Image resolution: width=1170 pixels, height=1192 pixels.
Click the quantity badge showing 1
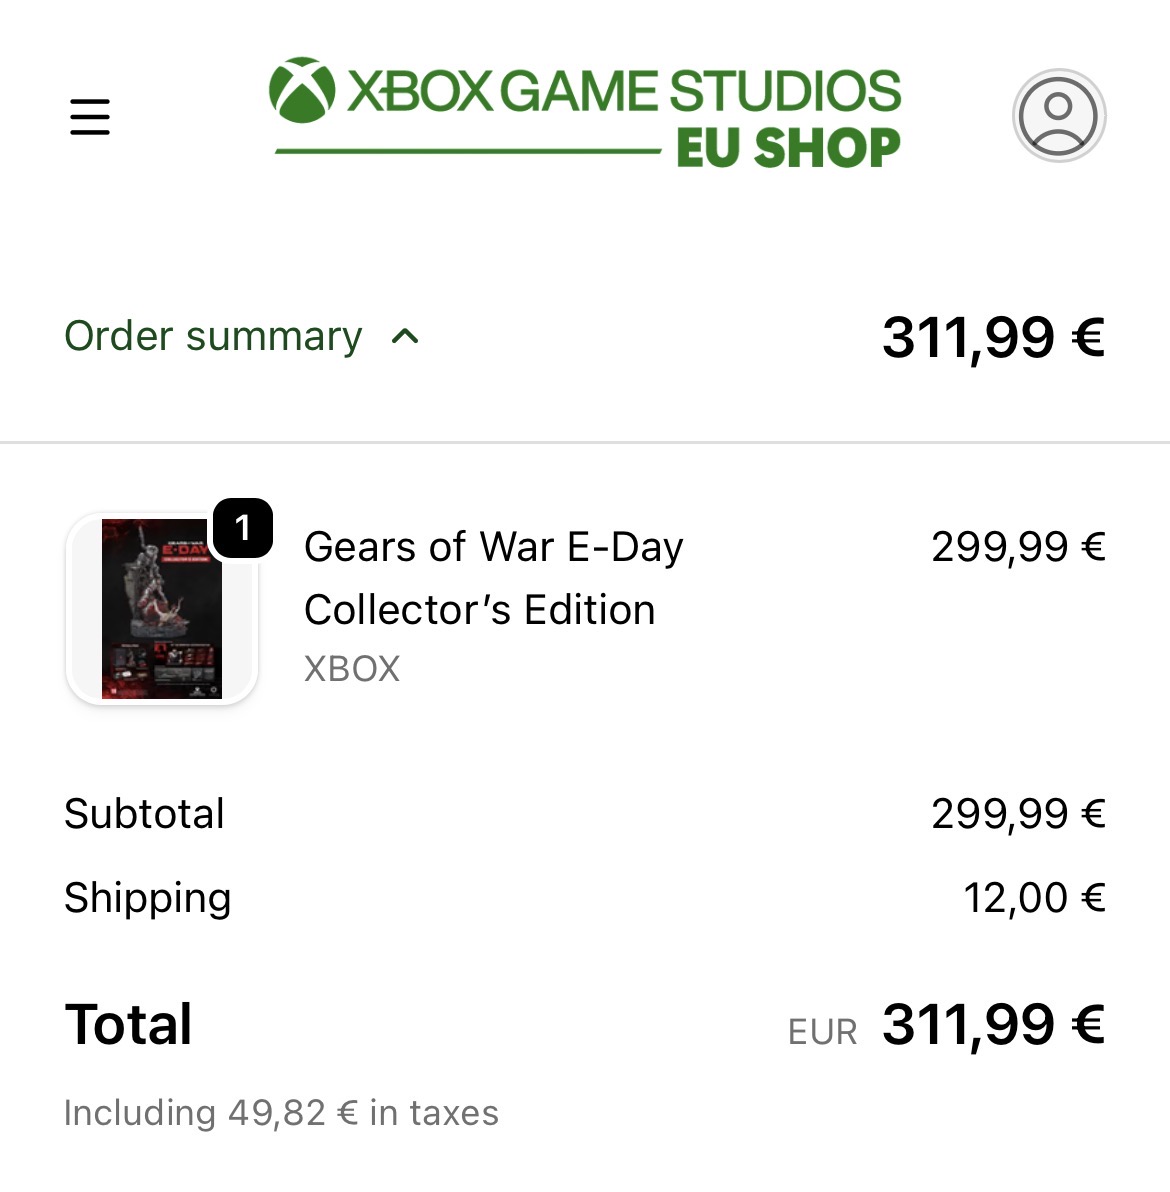243,528
